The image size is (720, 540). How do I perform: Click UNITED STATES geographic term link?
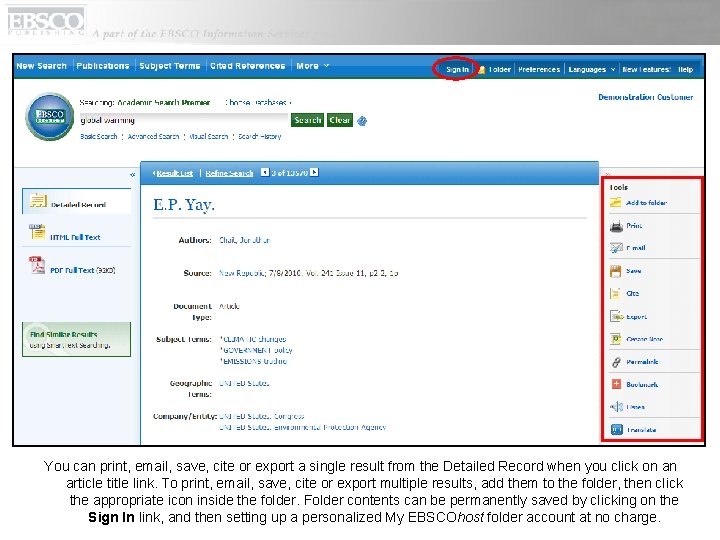(x=244, y=383)
